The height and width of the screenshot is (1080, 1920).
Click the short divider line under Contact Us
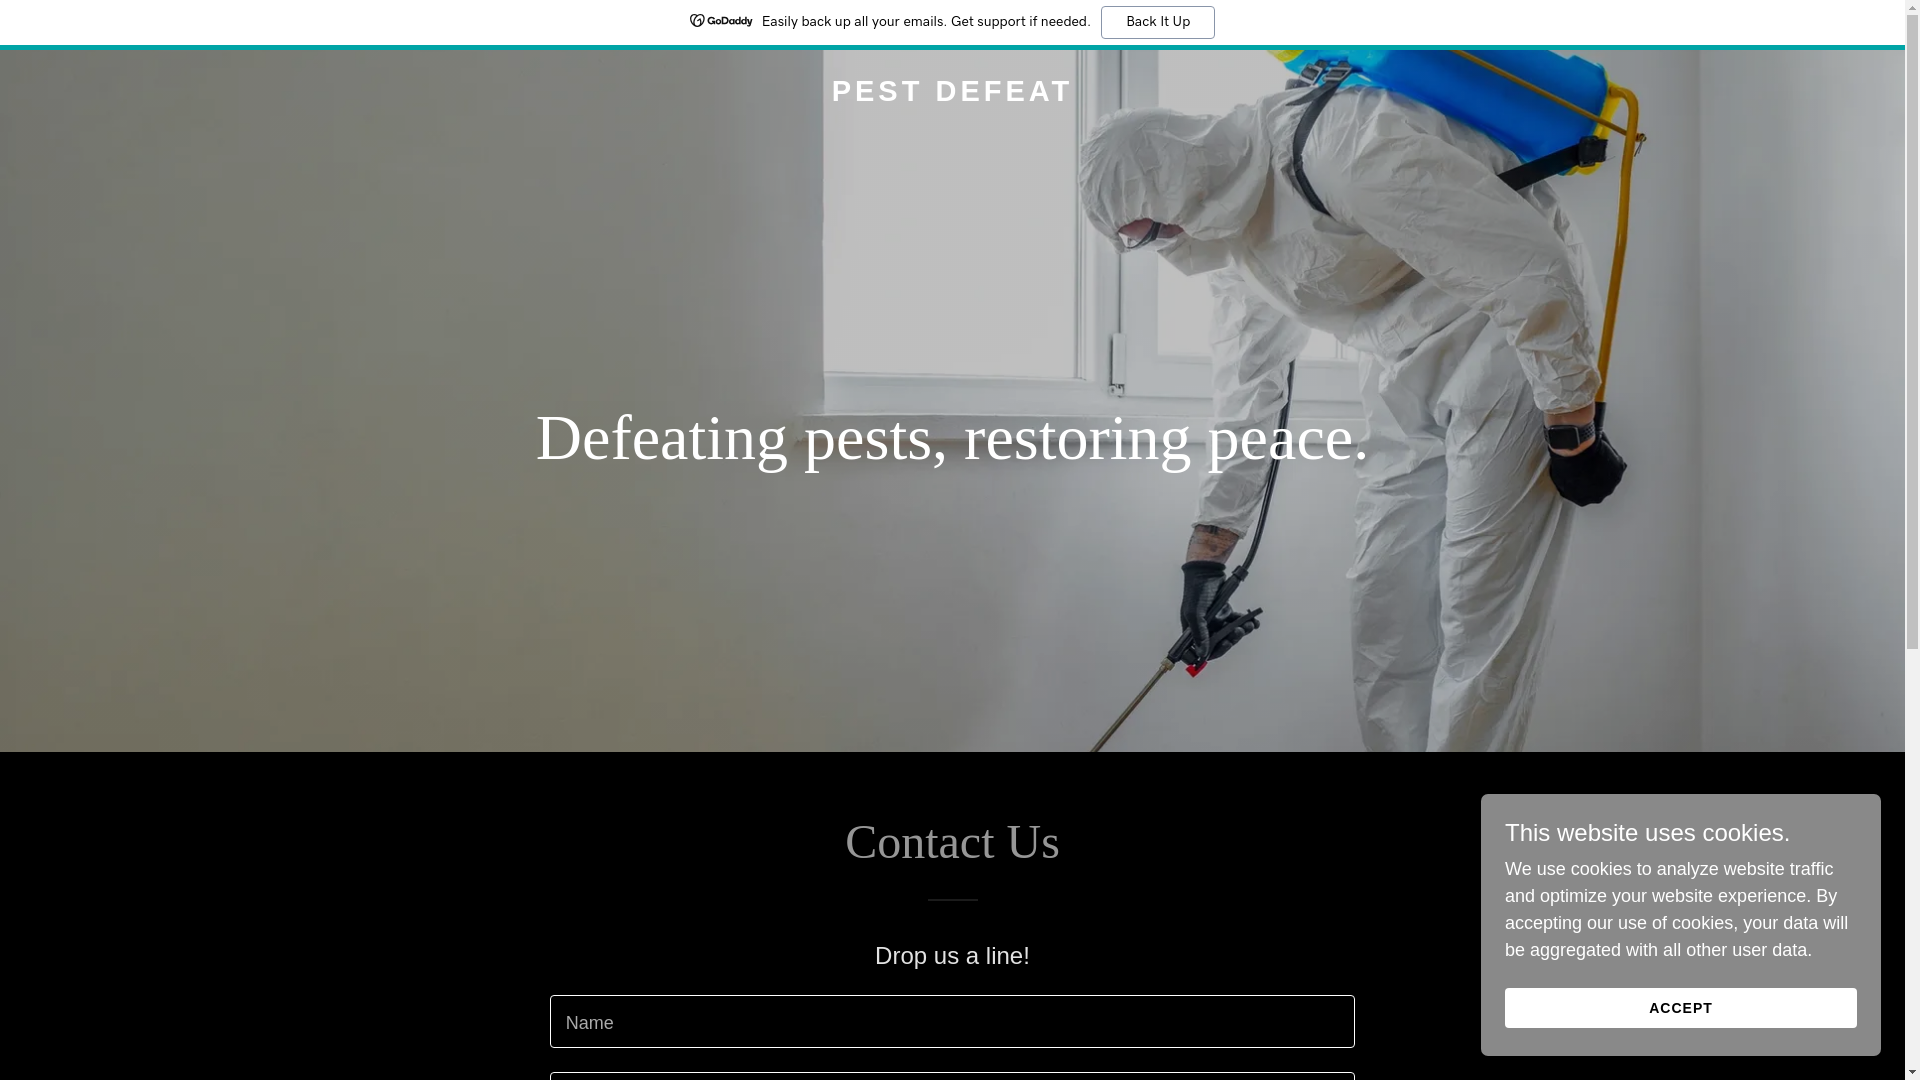pos(952,900)
